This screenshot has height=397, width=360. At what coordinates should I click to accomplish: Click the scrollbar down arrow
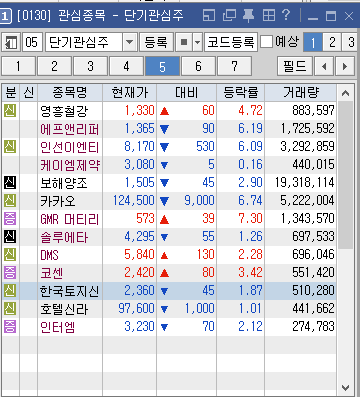(346, 388)
